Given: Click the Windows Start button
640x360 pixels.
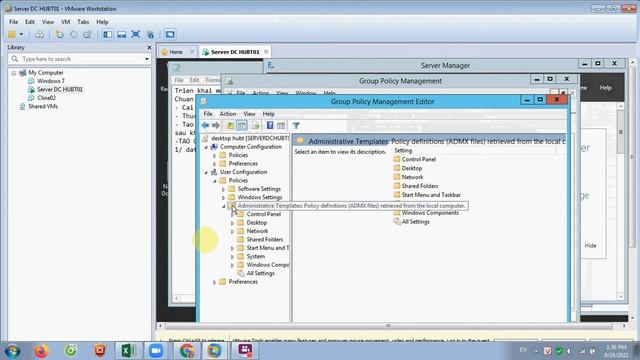Looking at the screenshot, I should point(12,351).
